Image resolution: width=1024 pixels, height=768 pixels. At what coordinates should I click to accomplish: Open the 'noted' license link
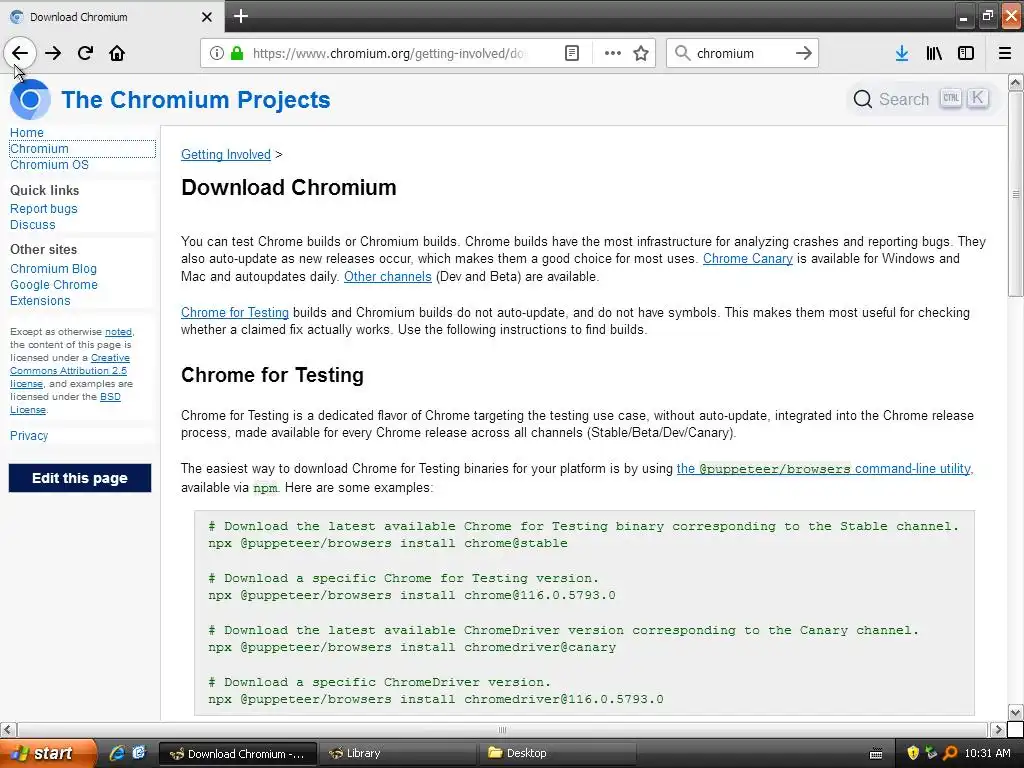118,332
